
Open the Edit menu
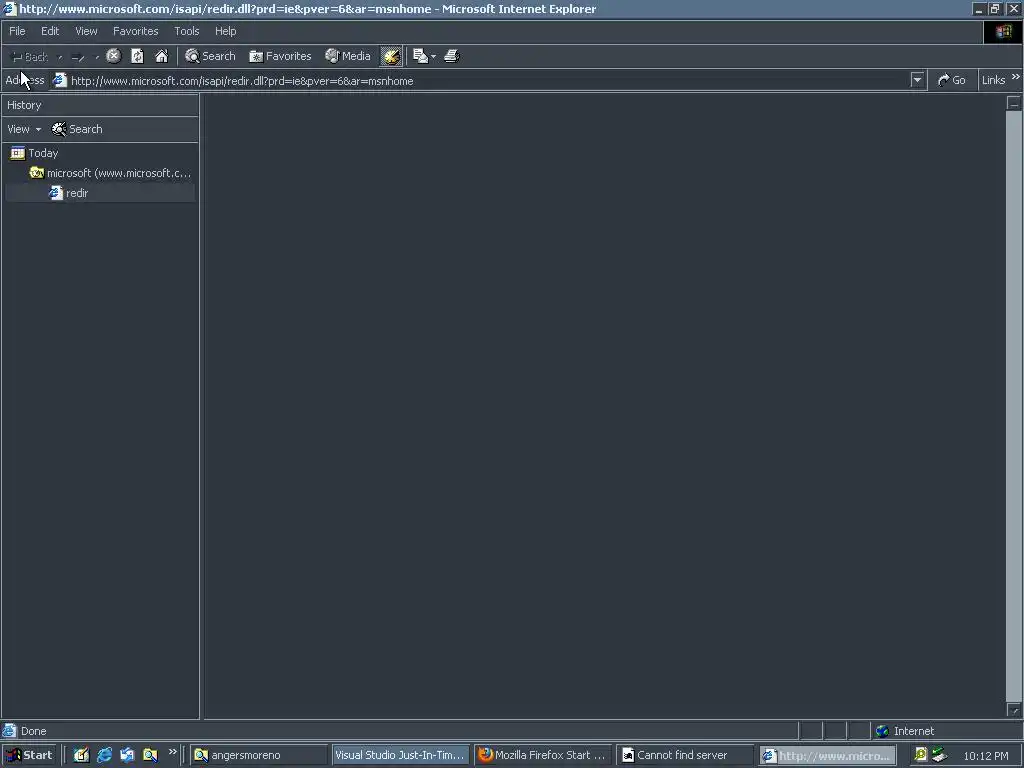[50, 31]
